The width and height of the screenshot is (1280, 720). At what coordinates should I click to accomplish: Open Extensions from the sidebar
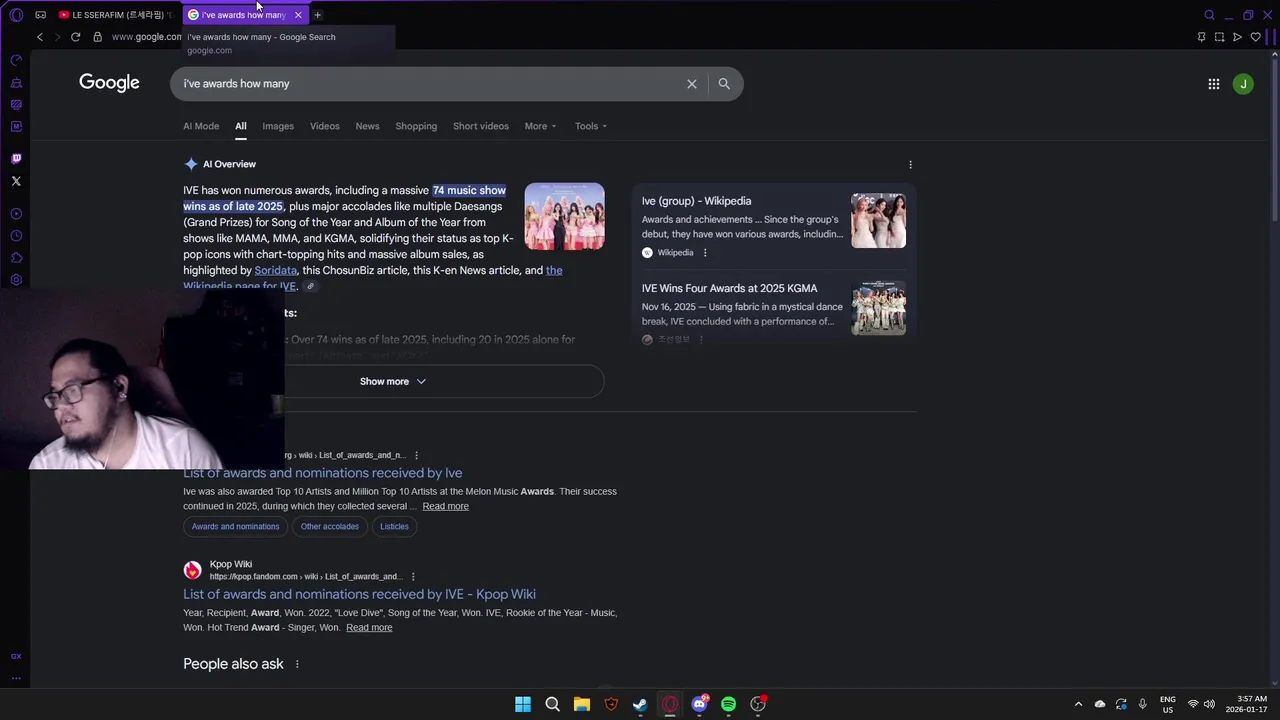16,258
